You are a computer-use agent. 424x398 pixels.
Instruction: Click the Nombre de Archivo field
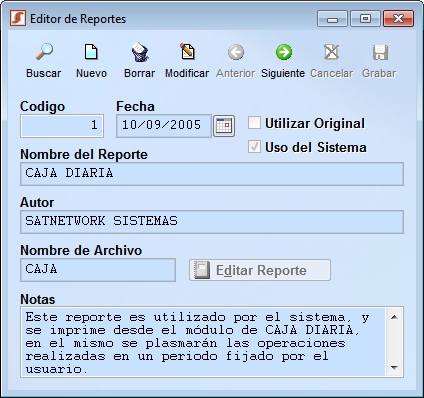point(98,270)
